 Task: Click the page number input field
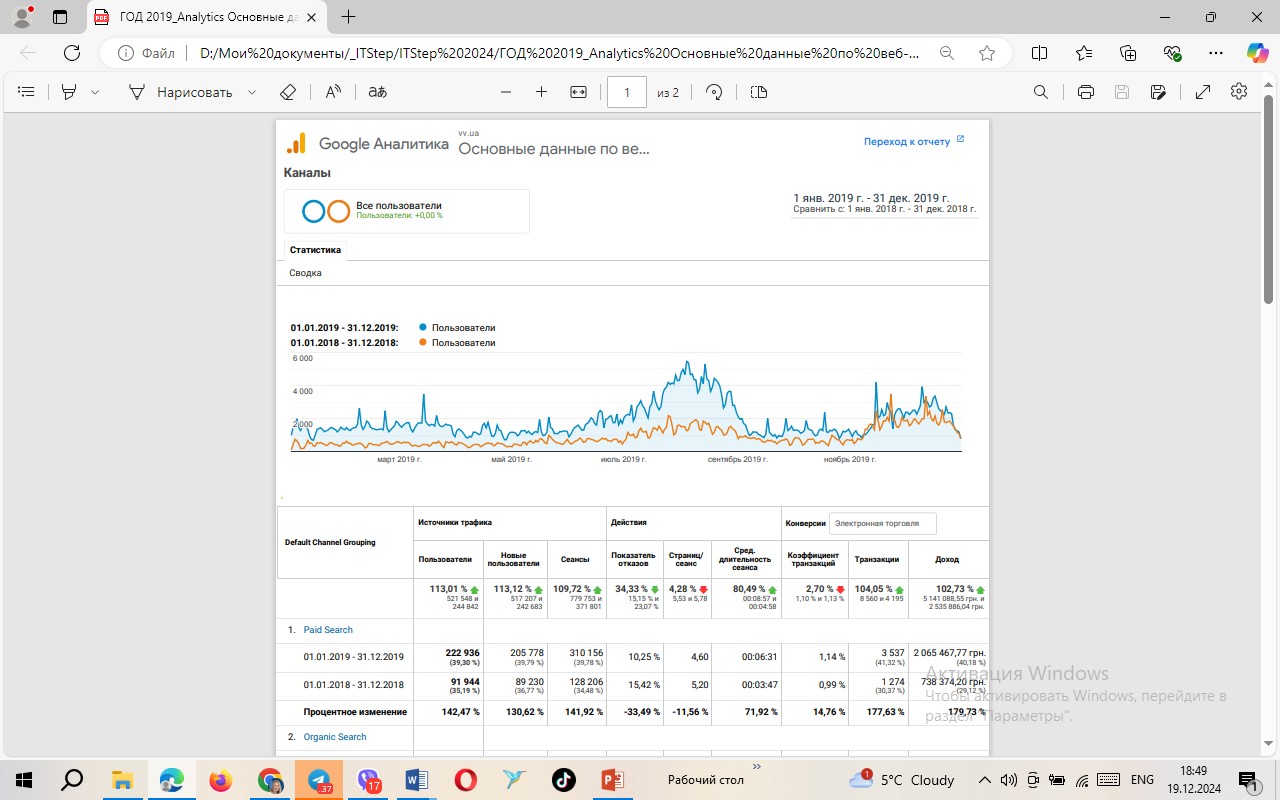[x=627, y=92]
